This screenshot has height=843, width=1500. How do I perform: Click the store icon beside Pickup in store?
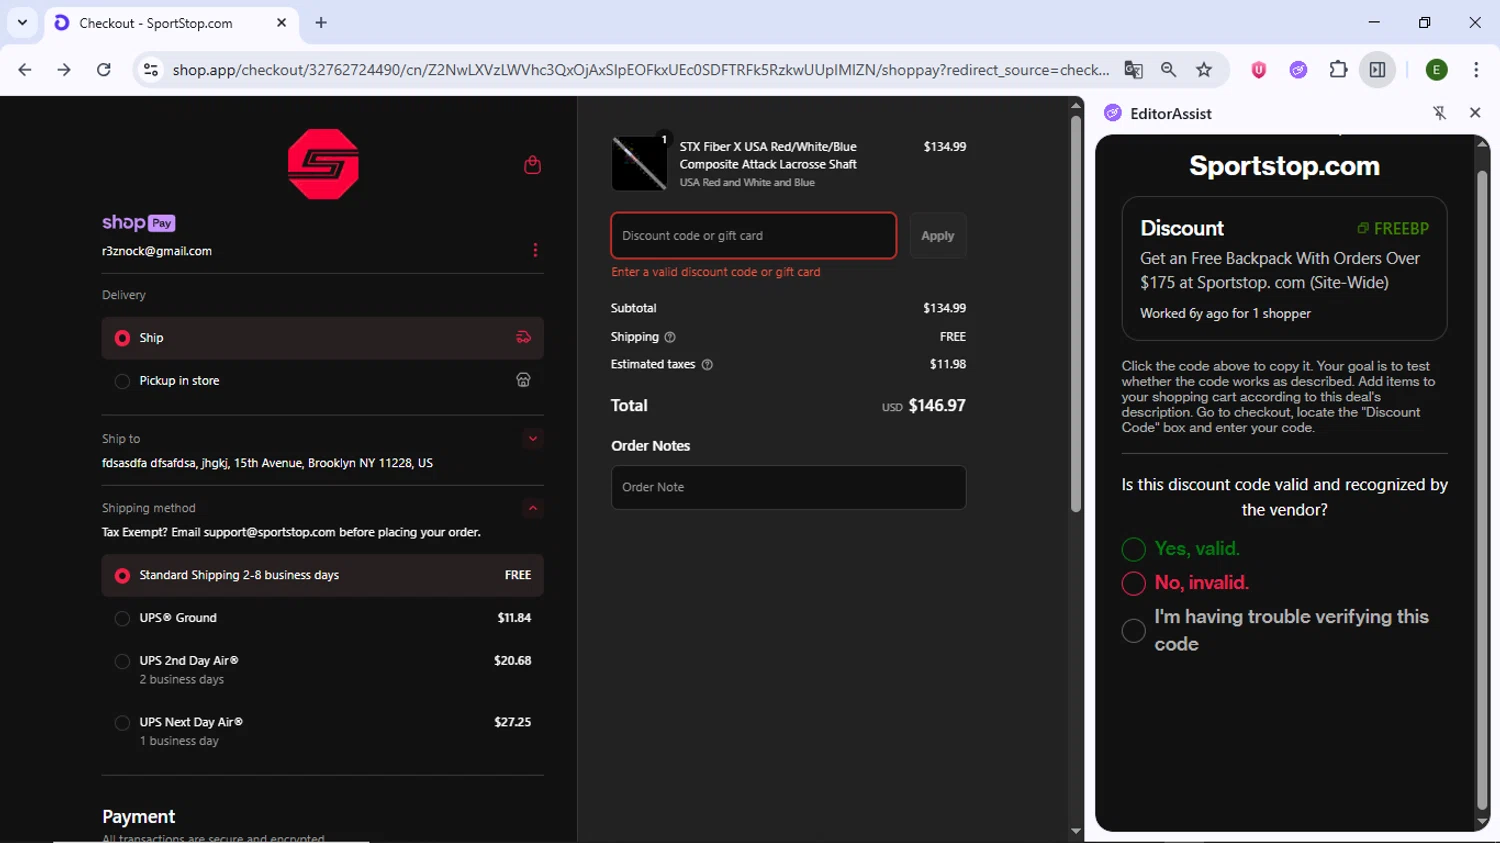[x=523, y=380]
